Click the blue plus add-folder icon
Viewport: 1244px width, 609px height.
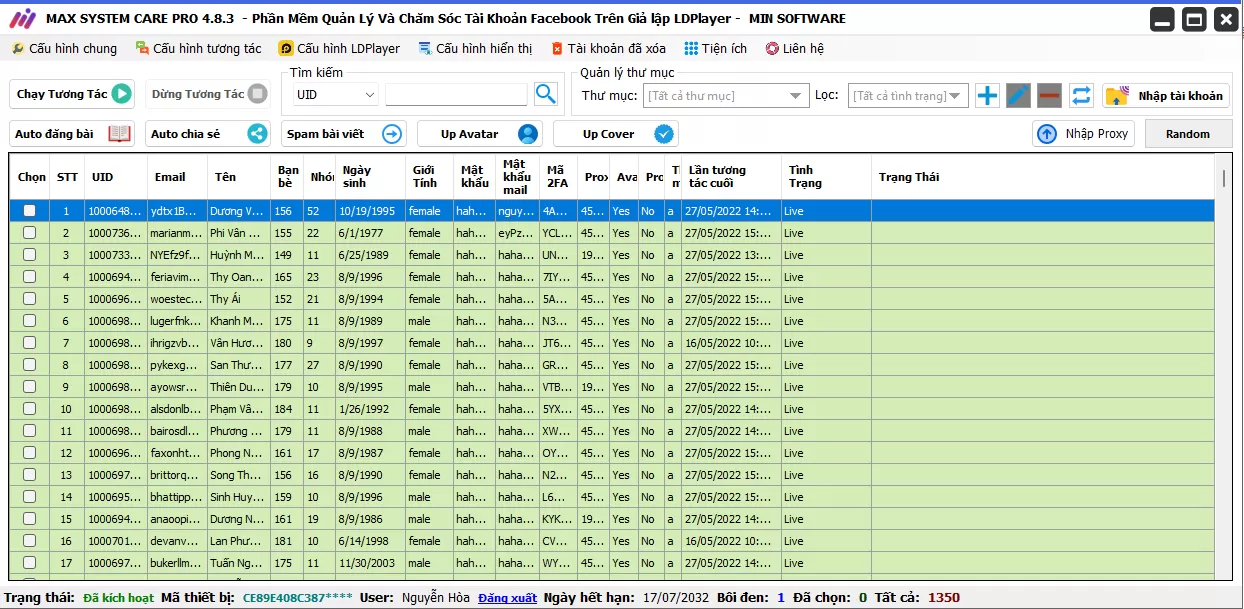click(987, 96)
